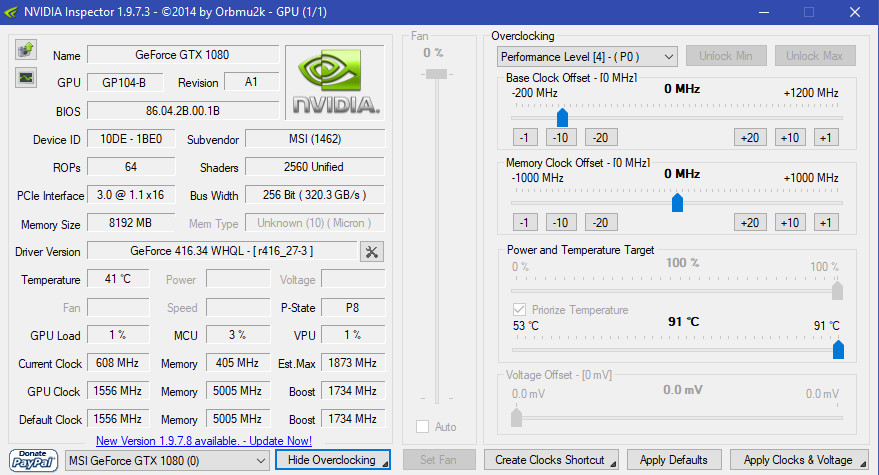This screenshot has width=879, height=475.
Task: Click the Est.Max value 1873 MHz
Action: tap(353, 363)
